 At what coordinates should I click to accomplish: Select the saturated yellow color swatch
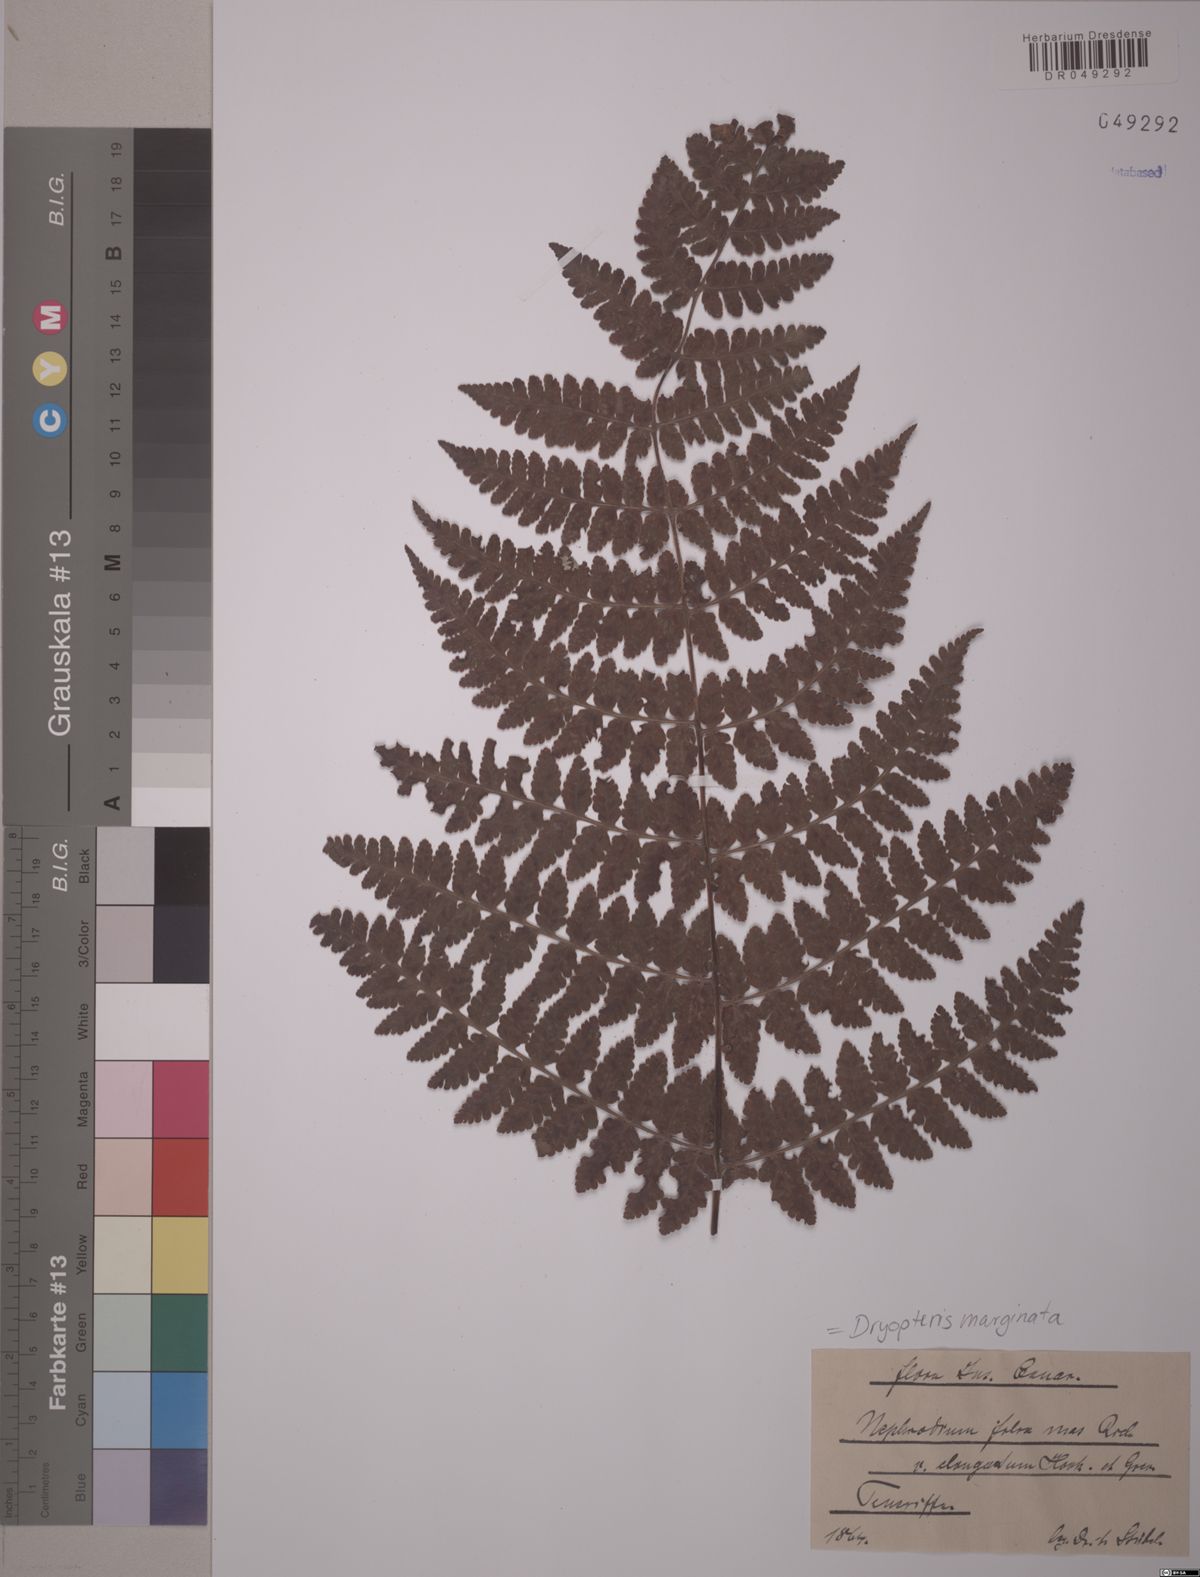(180, 1255)
